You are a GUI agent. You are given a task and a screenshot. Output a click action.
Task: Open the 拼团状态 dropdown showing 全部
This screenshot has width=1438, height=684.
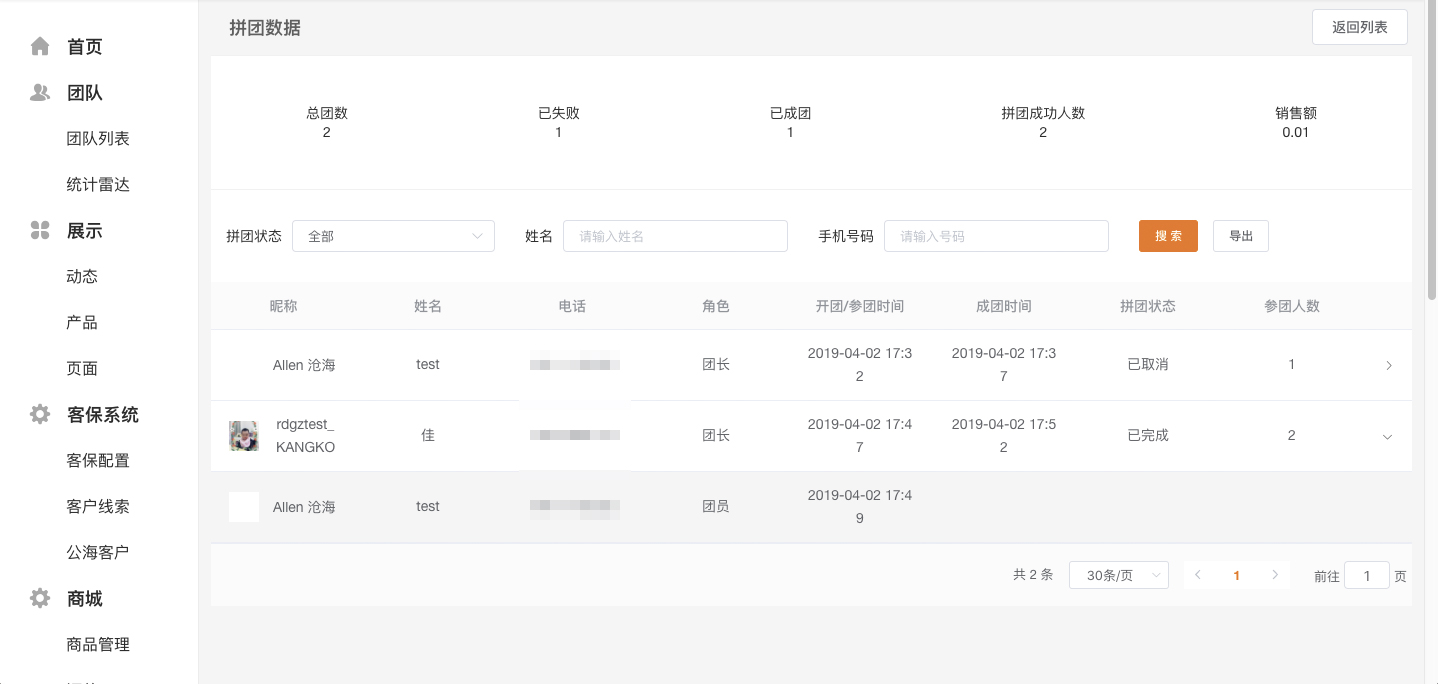pyautogui.click(x=393, y=236)
